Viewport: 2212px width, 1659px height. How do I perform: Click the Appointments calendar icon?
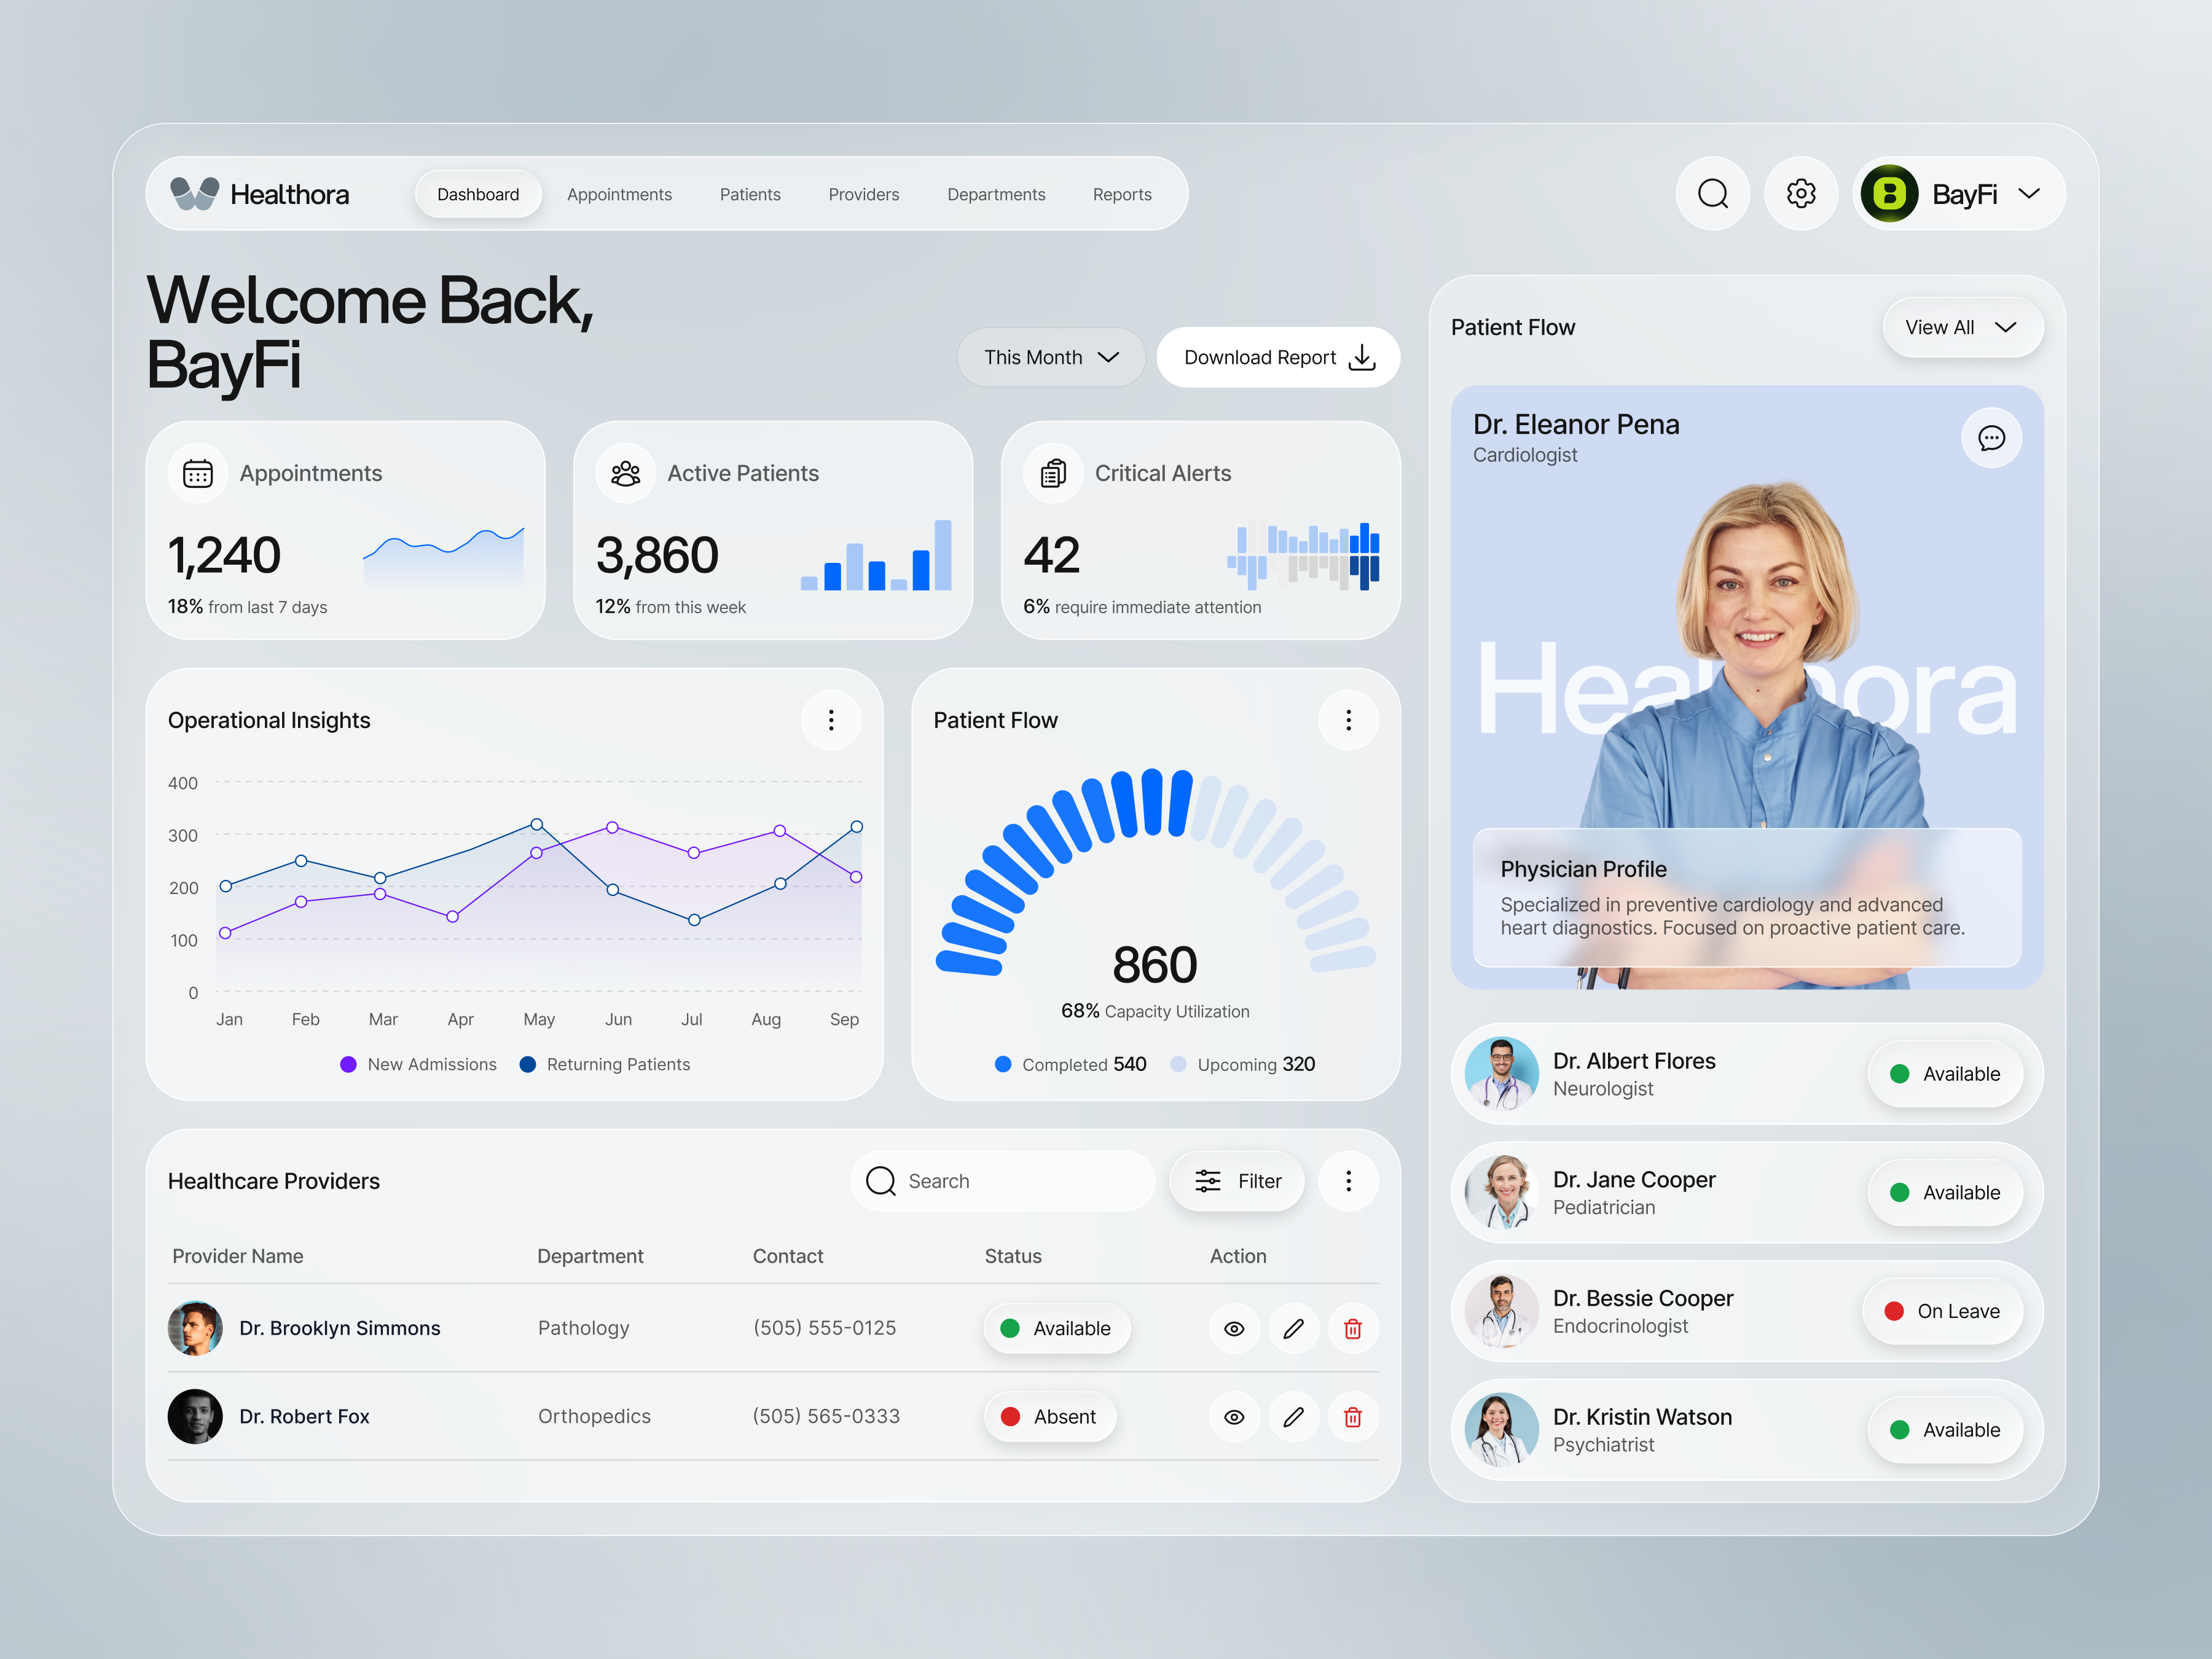pos(198,472)
